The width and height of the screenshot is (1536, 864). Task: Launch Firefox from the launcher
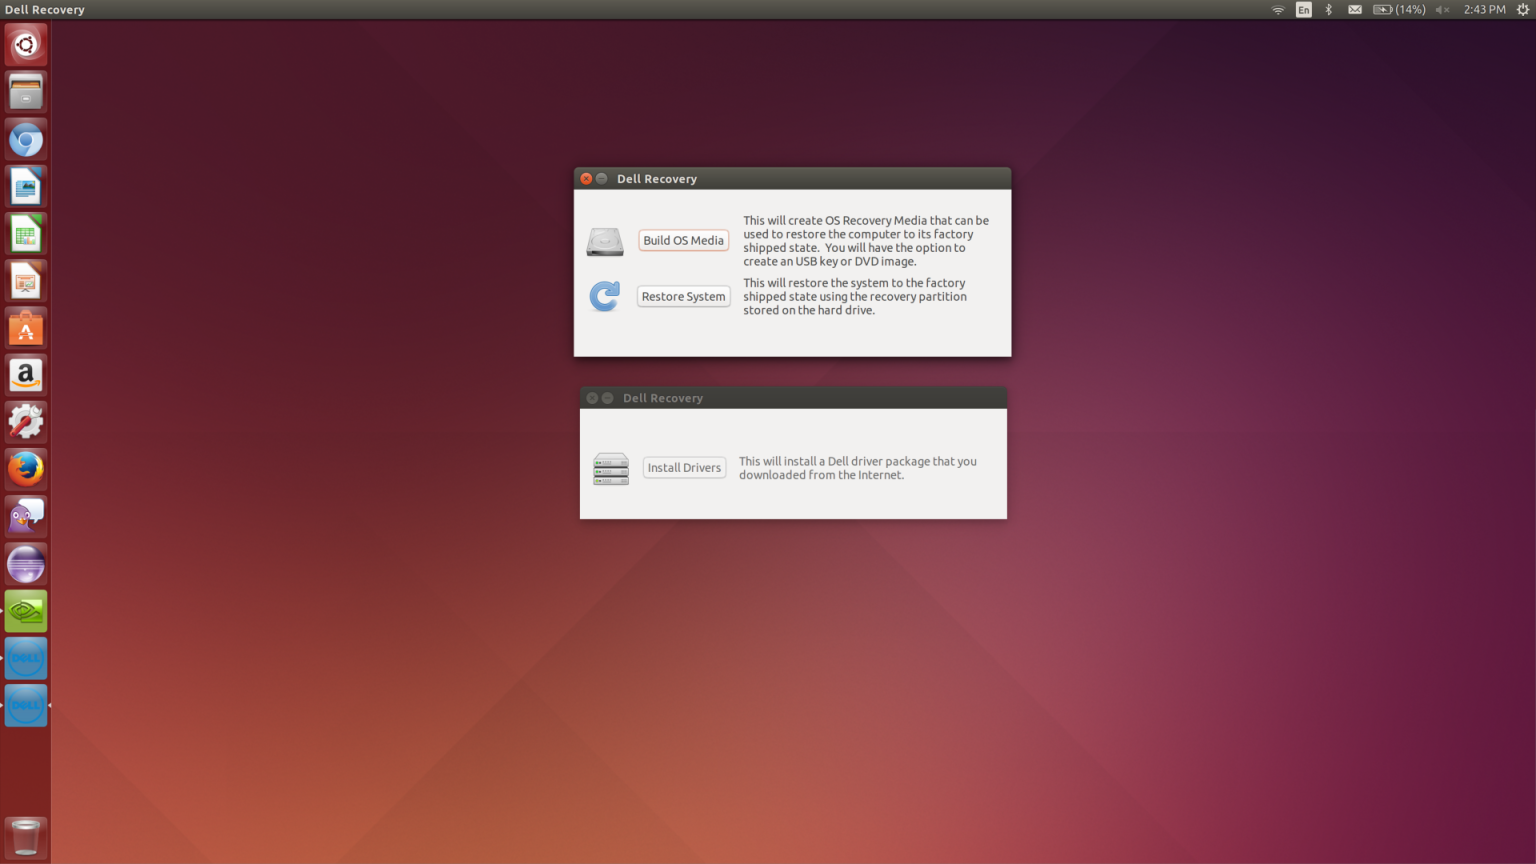click(x=26, y=469)
